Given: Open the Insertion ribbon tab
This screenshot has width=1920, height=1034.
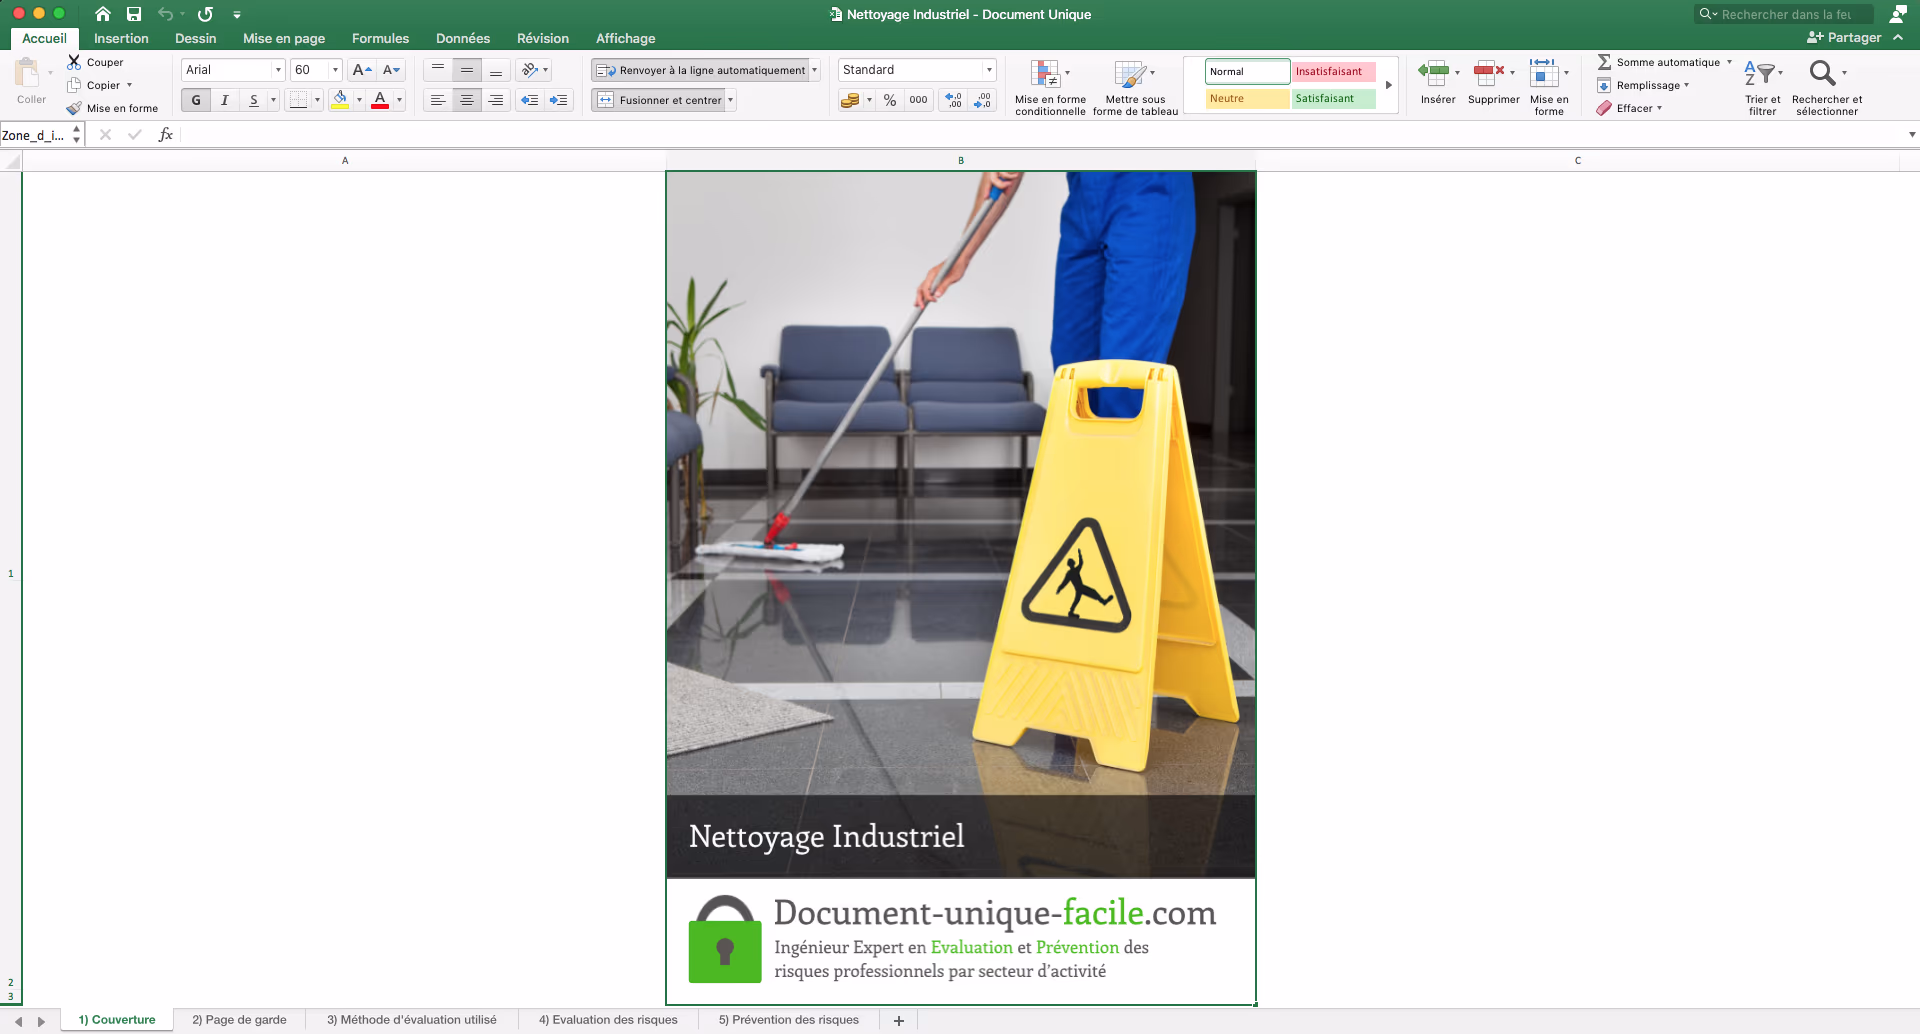Looking at the screenshot, I should (121, 38).
